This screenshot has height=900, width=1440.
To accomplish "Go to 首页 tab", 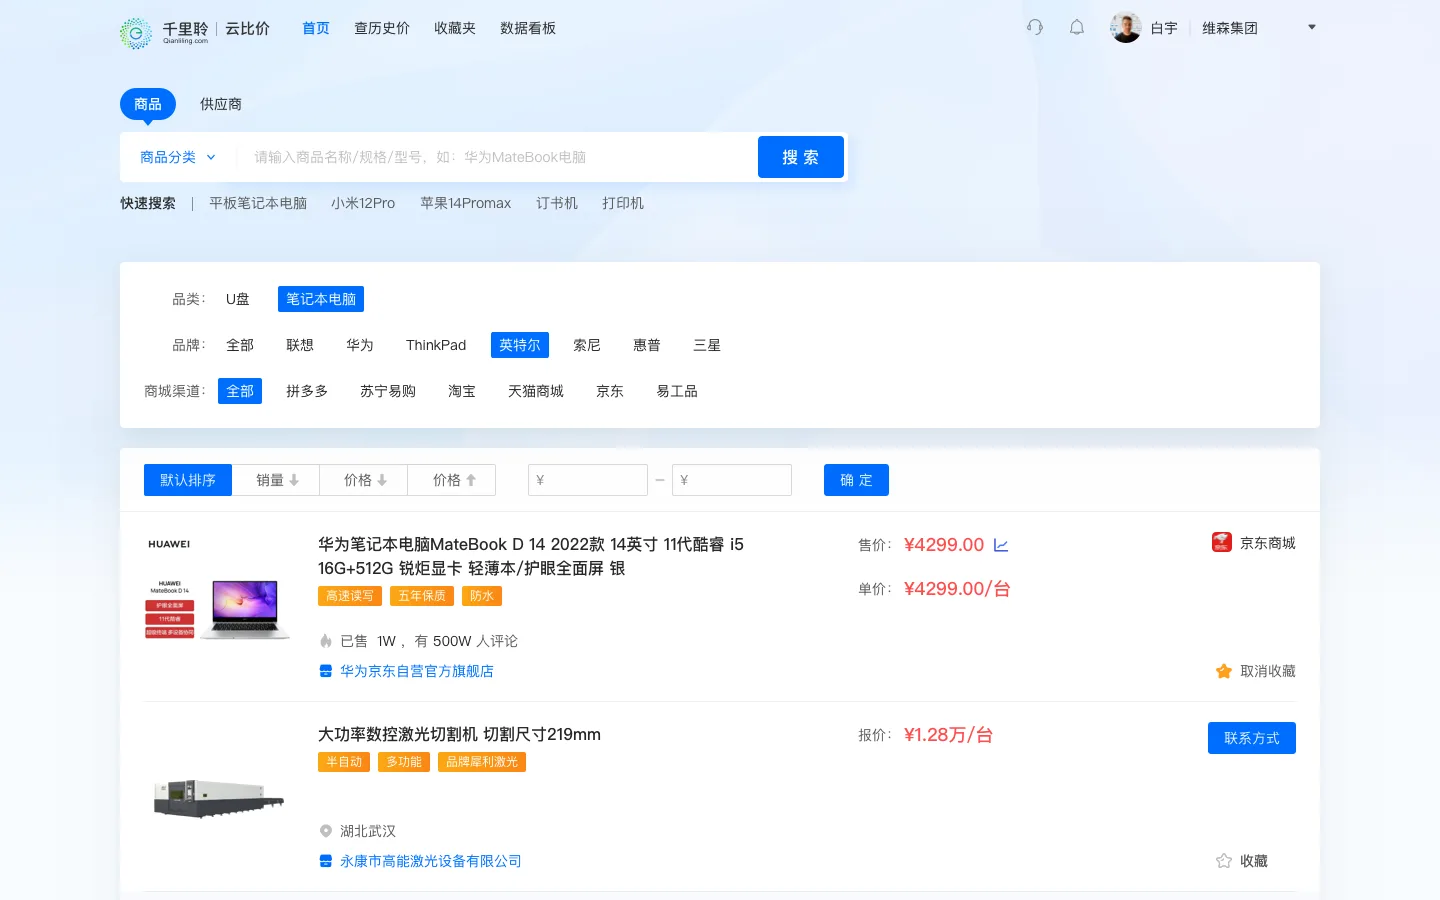I will pyautogui.click(x=316, y=28).
